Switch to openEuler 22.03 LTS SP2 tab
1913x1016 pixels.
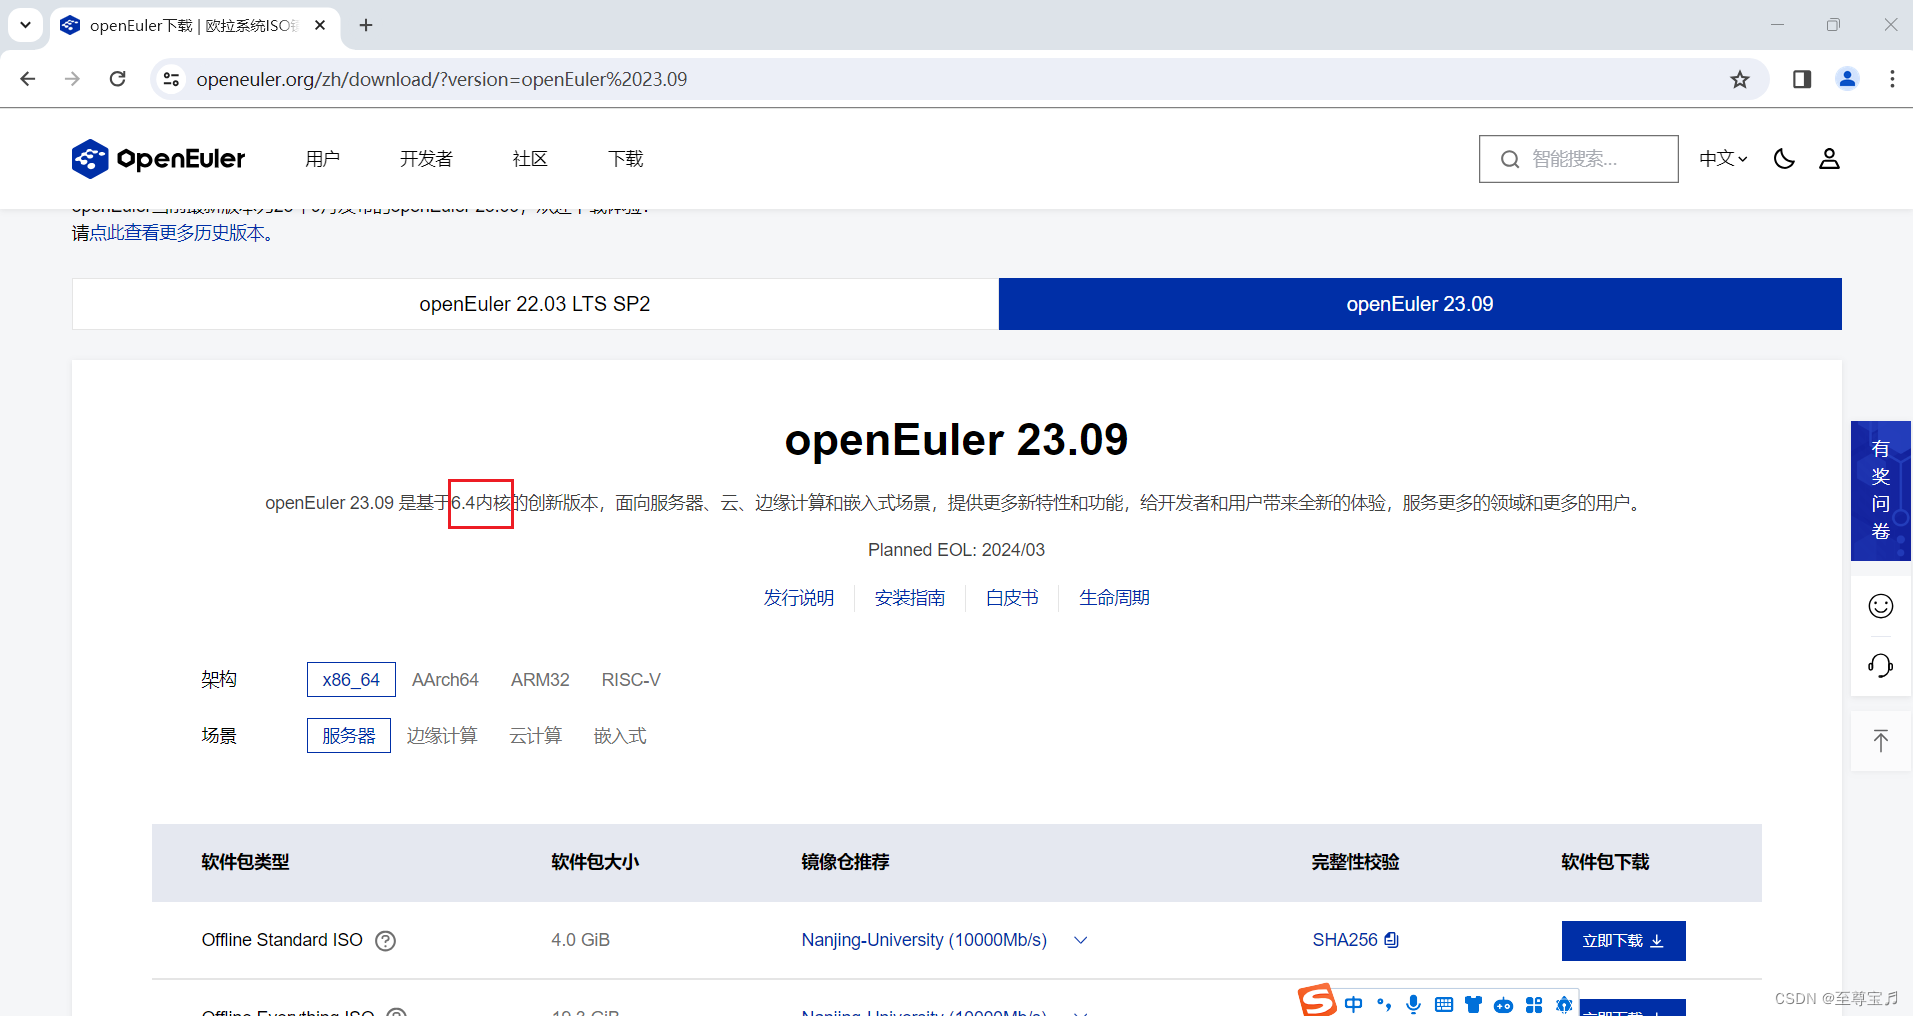tap(535, 304)
